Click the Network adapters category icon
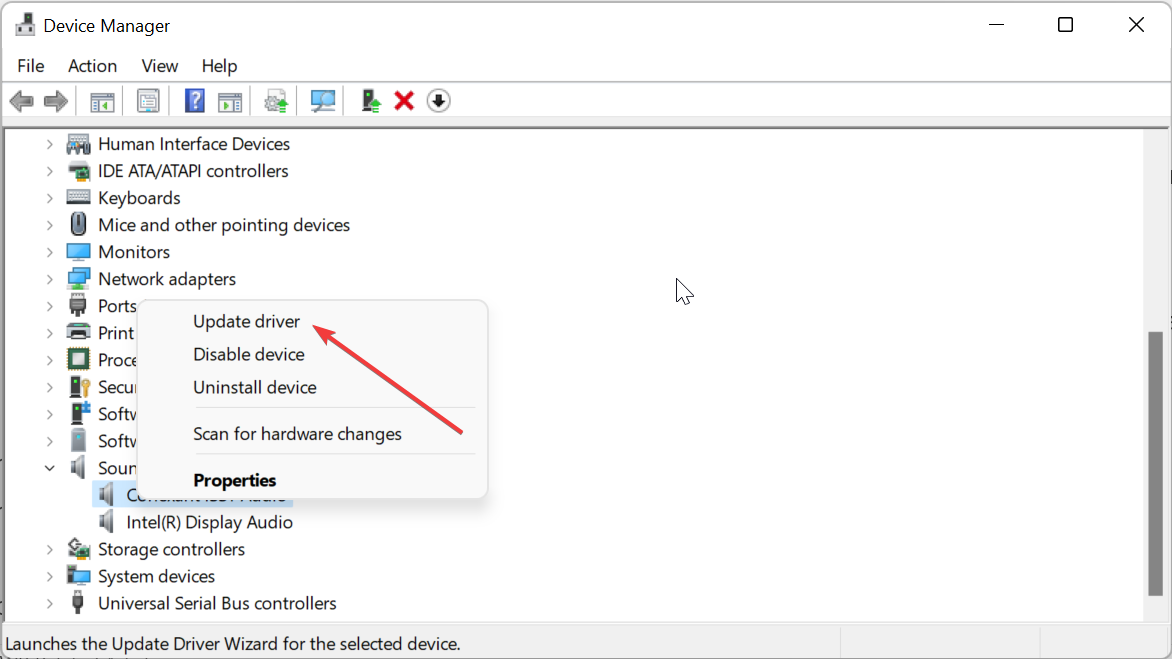The height and width of the screenshot is (659, 1172). click(78, 279)
